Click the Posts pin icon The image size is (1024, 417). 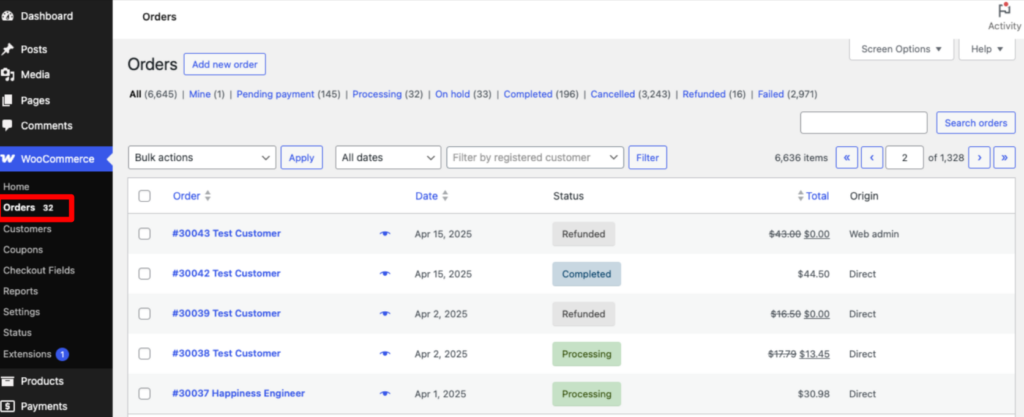[x=8, y=50]
